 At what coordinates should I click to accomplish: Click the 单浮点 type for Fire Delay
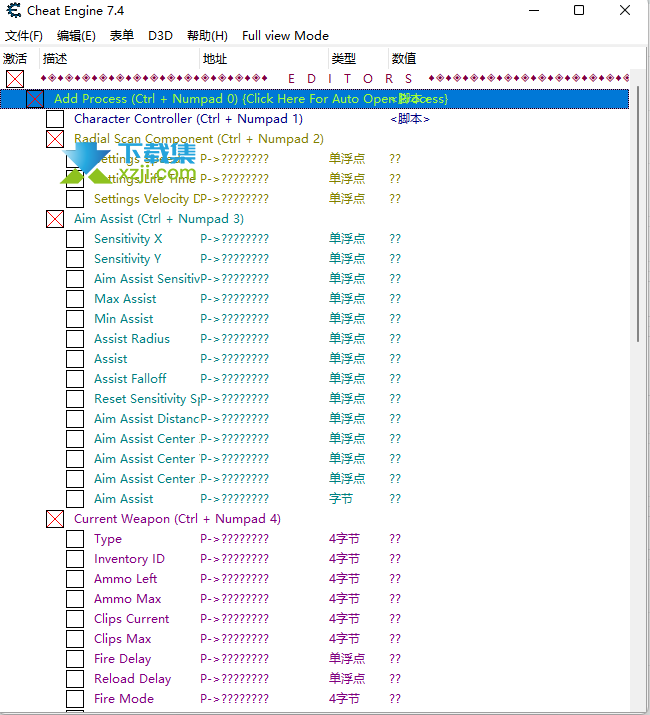click(x=347, y=659)
